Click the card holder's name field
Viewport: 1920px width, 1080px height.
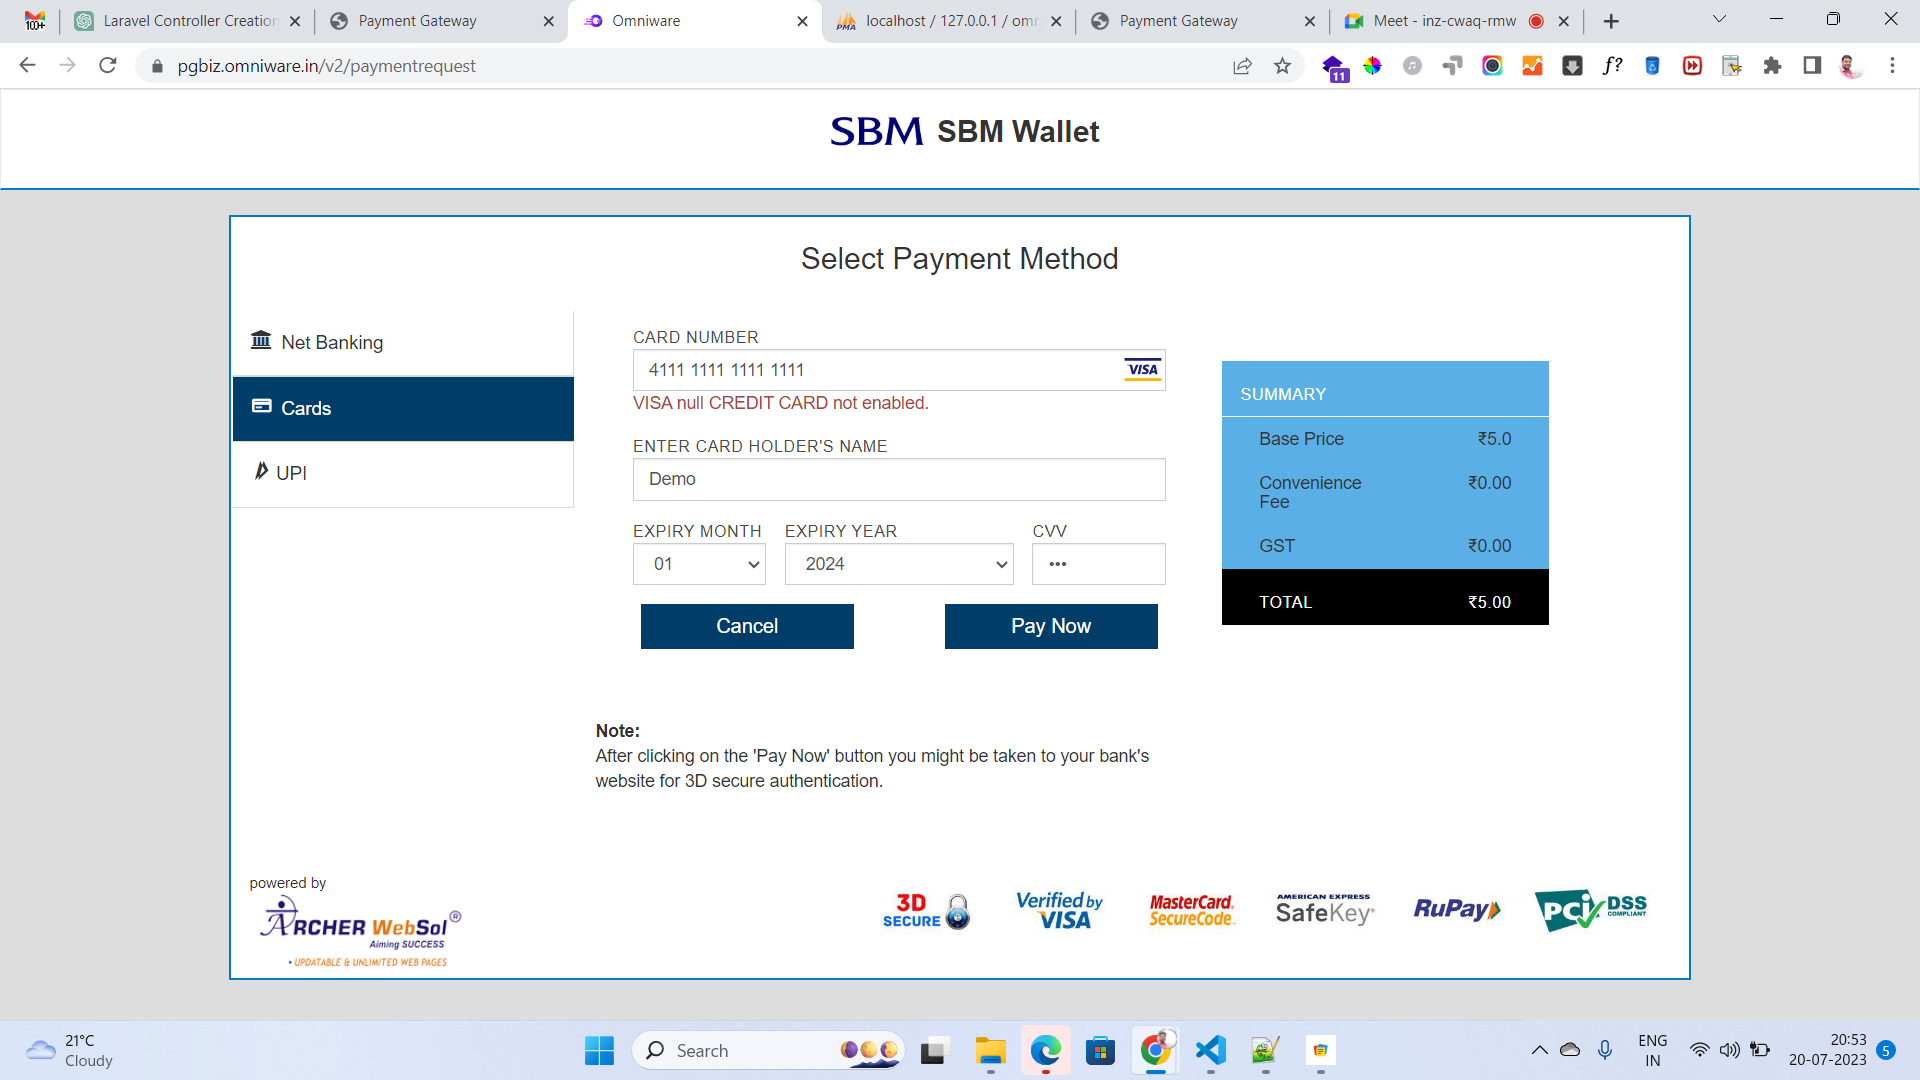point(899,479)
